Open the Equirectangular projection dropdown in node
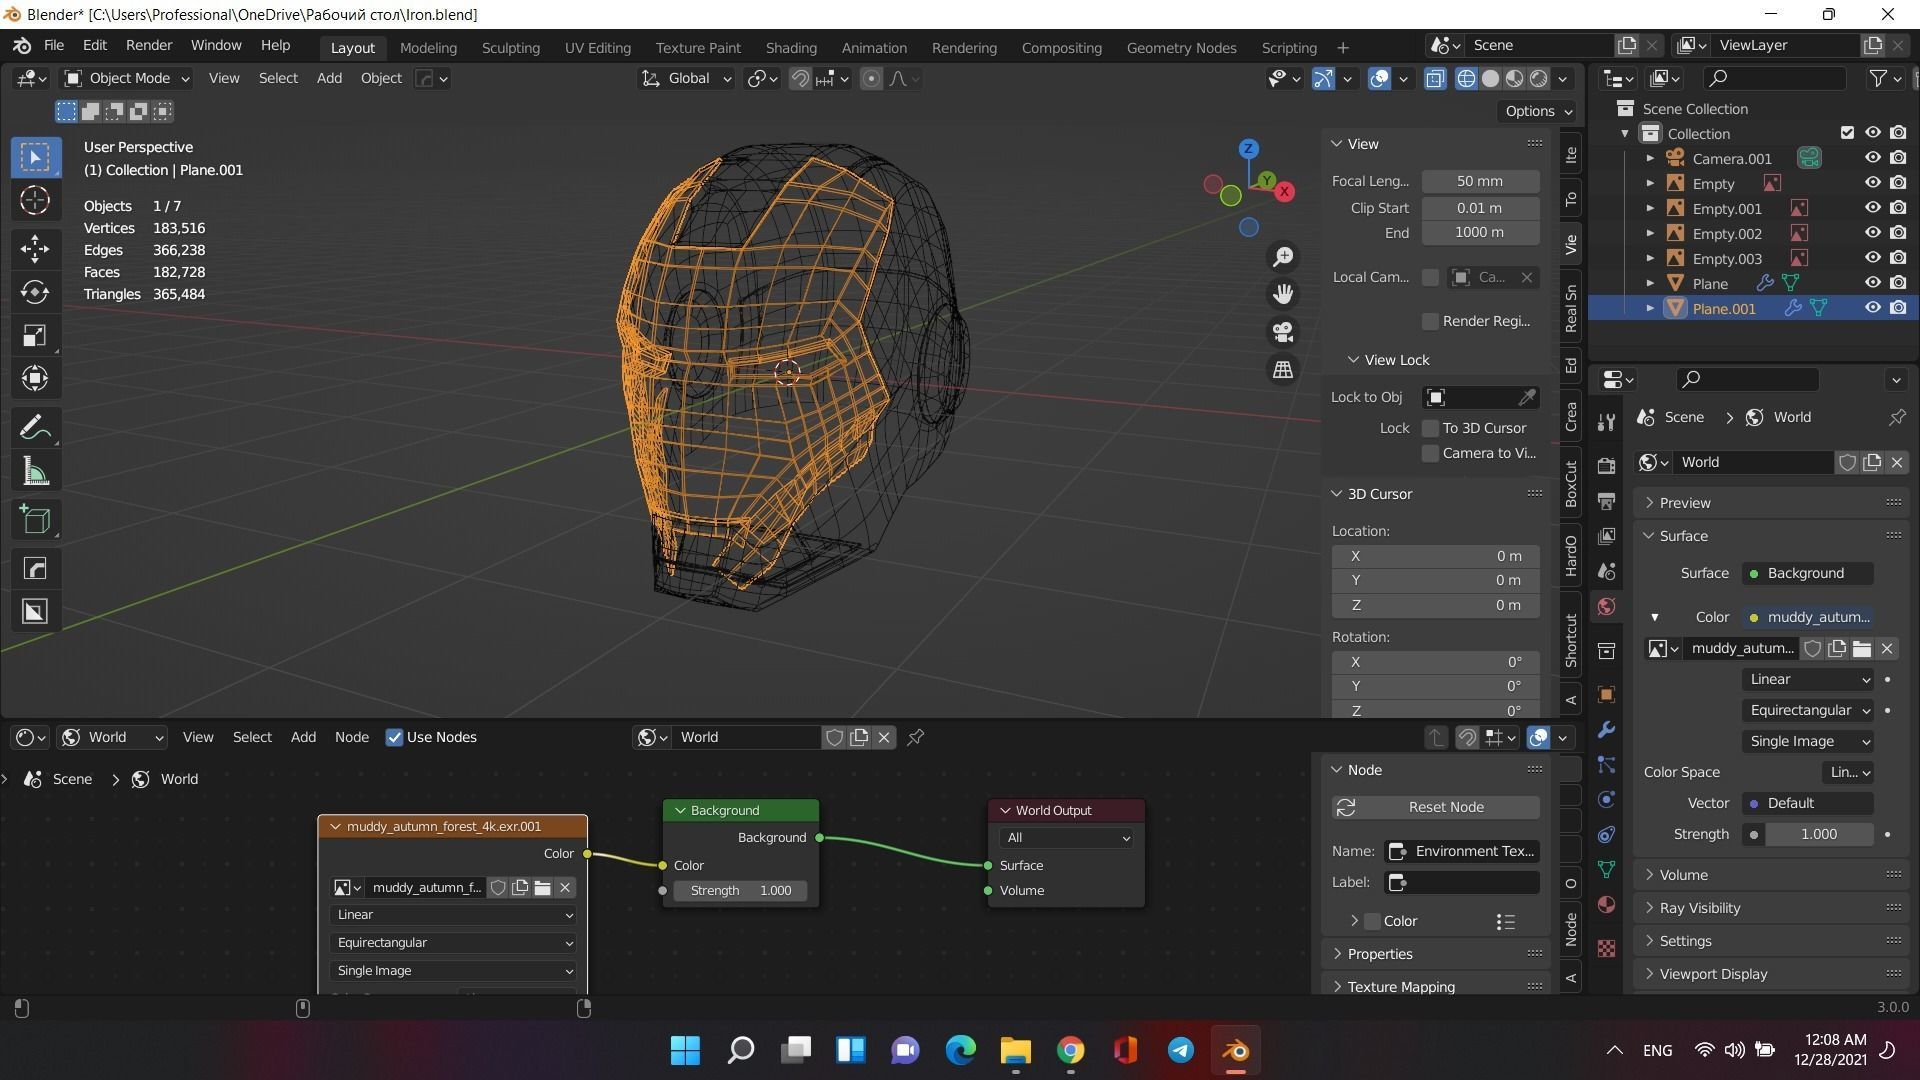Screen dimensions: 1920x1080 [x=454, y=943]
